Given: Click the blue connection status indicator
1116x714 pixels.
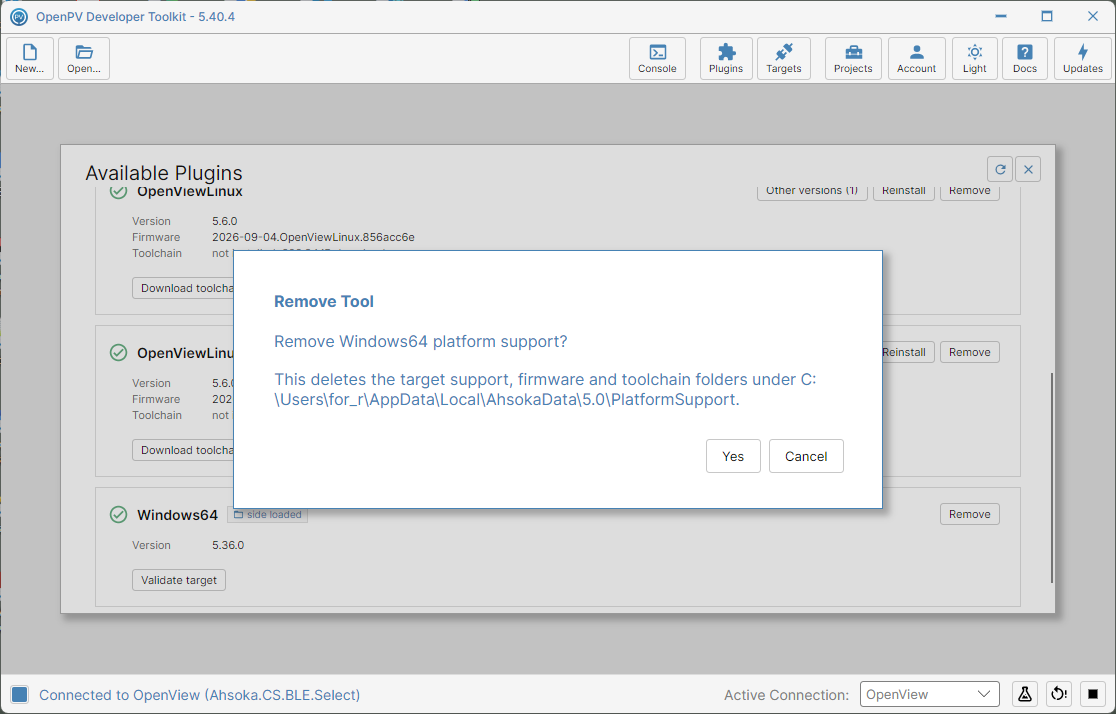Looking at the screenshot, I should (x=20, y=695).
